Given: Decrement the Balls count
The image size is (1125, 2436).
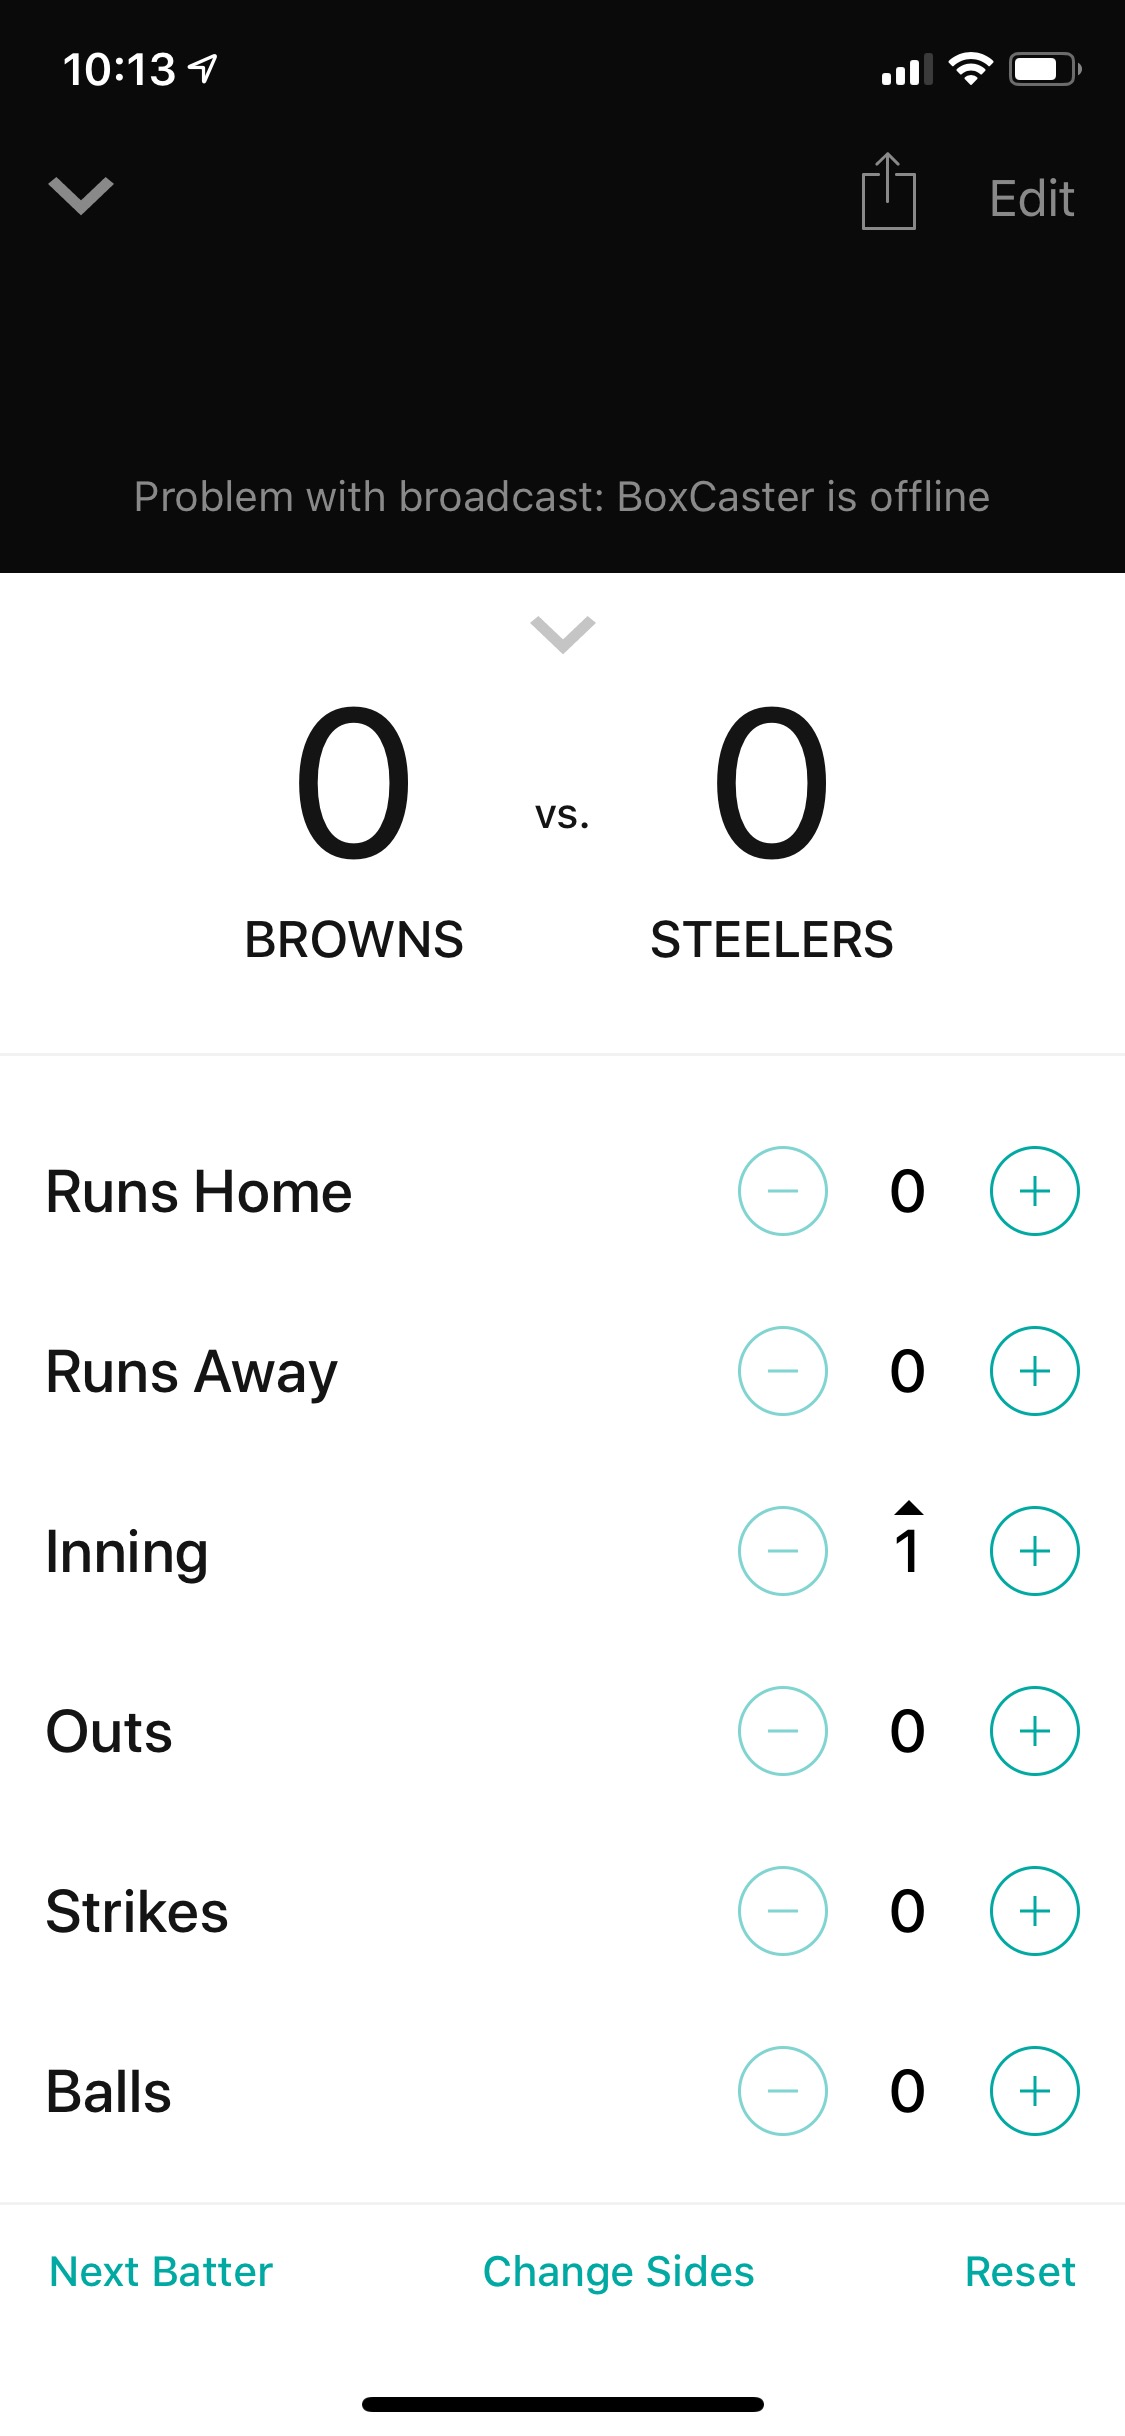Looking at the screenshot, I should (782, 2091).
